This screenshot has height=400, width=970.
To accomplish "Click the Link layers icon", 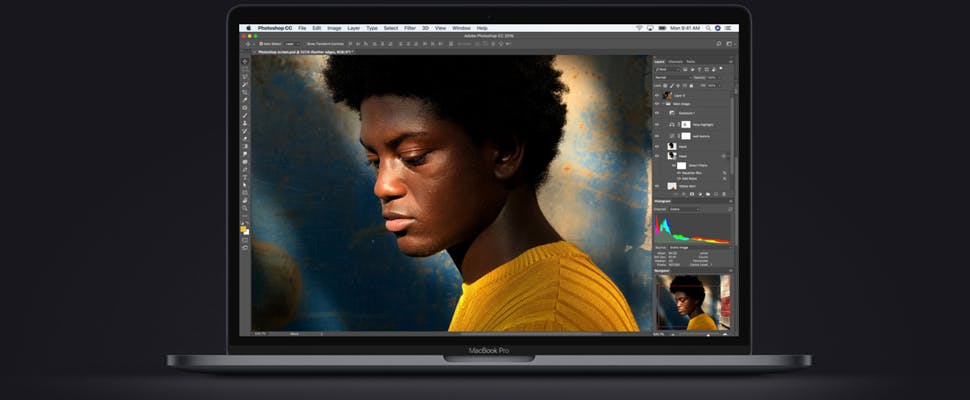I will [675, 194].
